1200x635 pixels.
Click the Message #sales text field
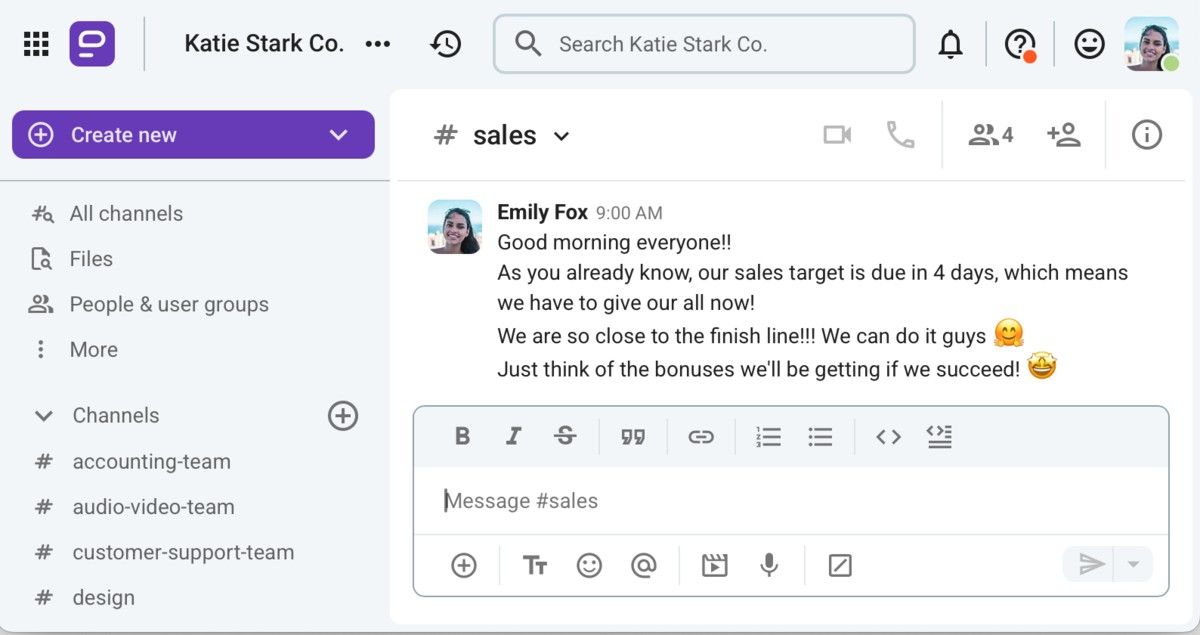790,501
